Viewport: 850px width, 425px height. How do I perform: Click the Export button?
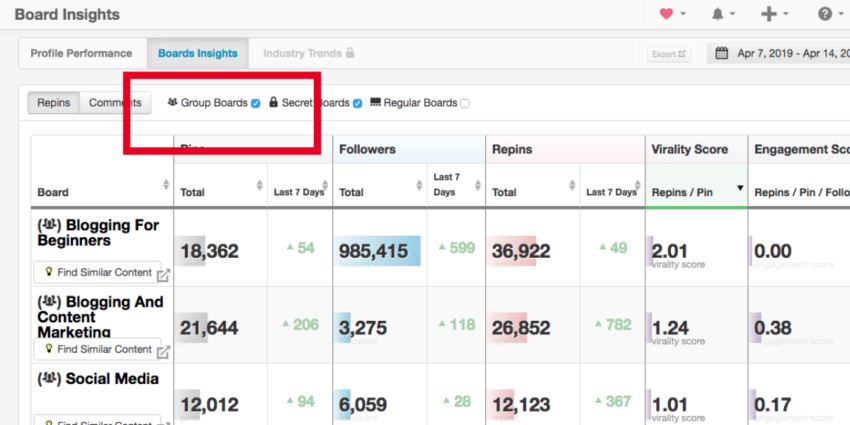tap(668, 54)
